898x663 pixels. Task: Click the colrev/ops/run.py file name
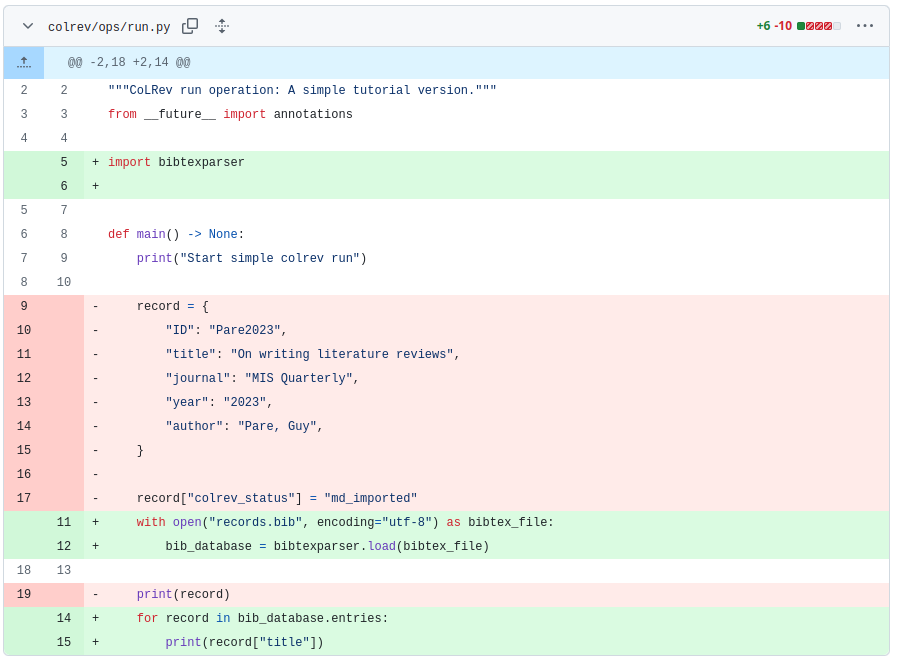(x=109, y=27)
